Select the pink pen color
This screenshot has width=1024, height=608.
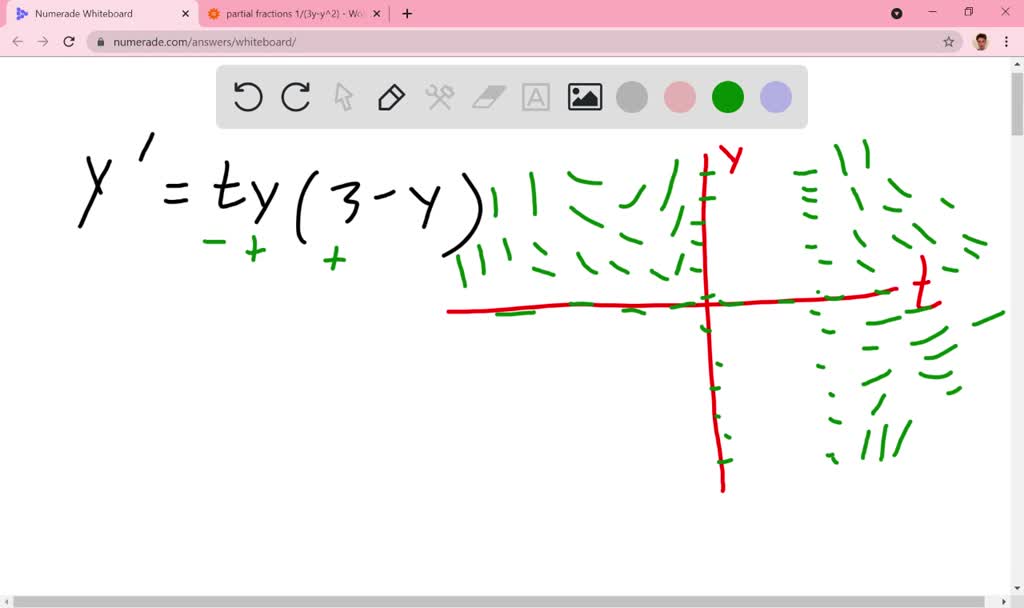coord(679,97)
